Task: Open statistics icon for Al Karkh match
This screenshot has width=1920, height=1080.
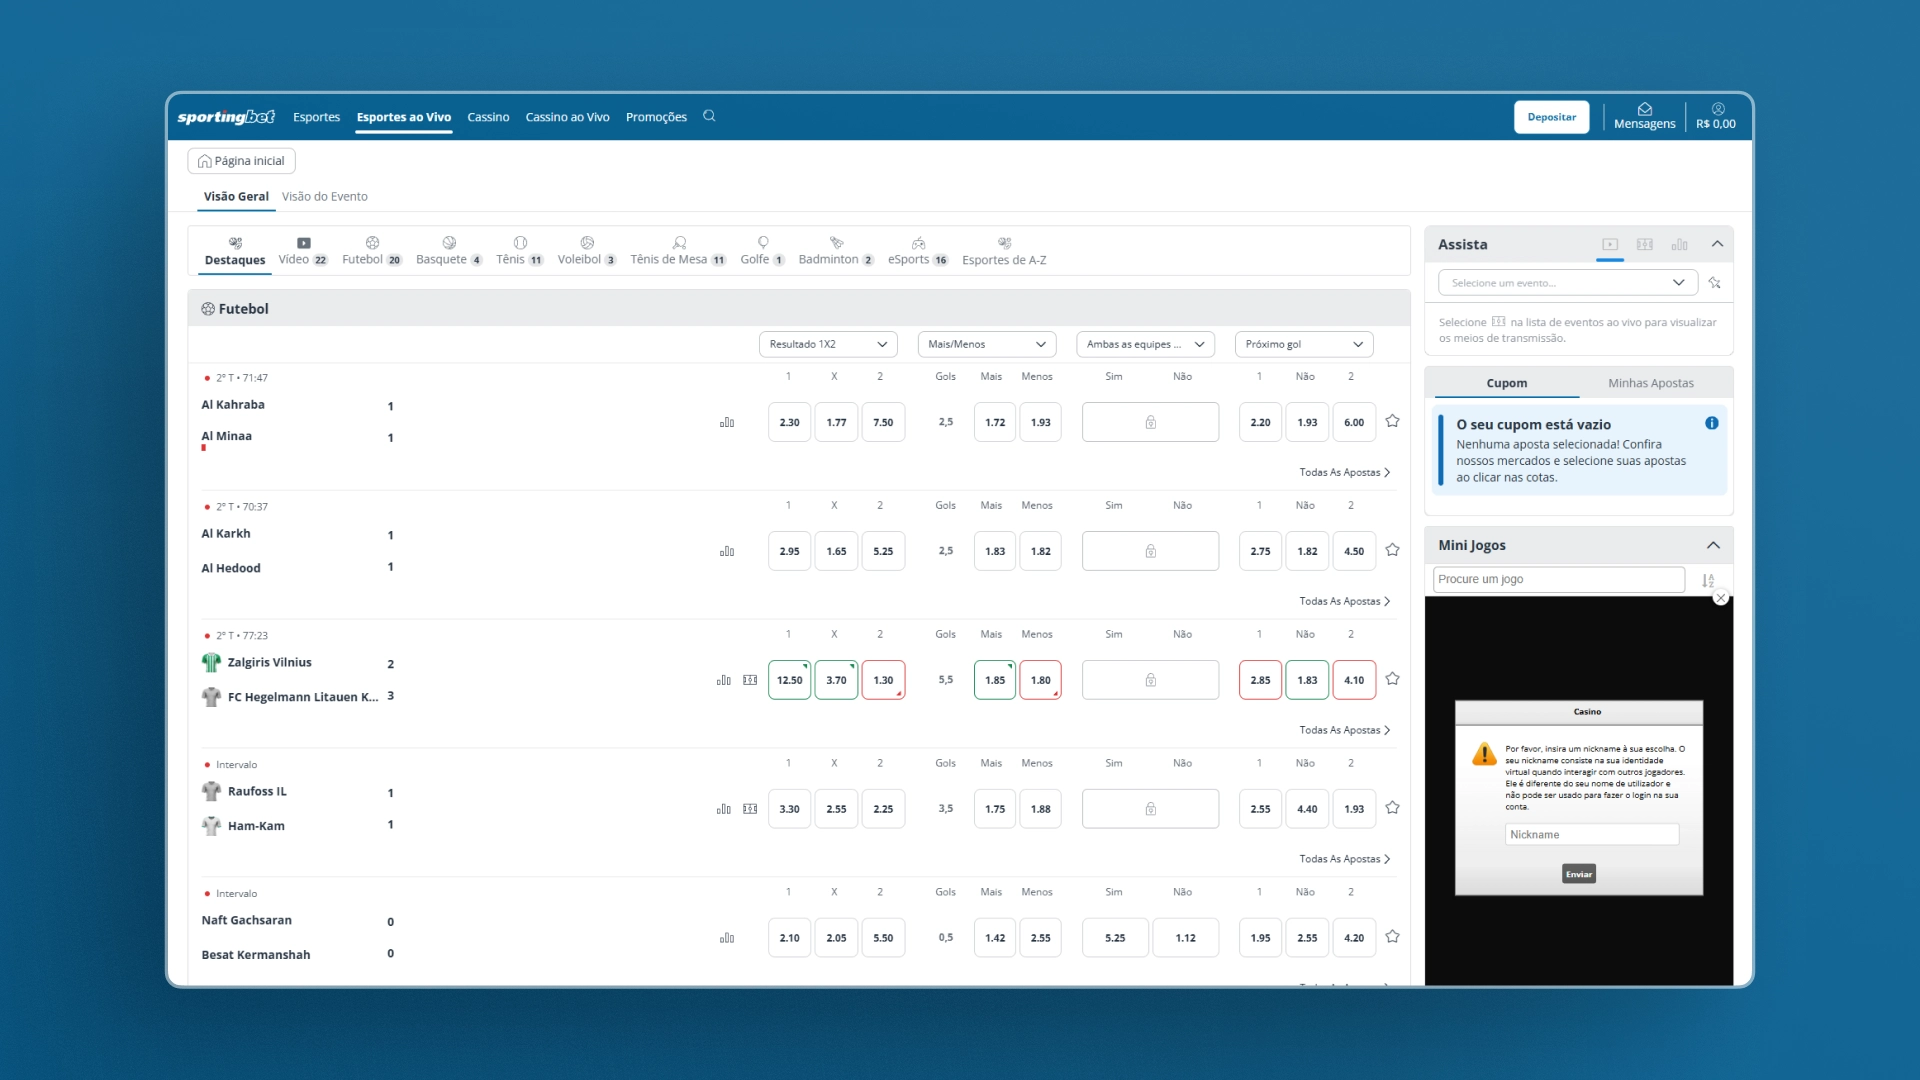Action: 727,551
